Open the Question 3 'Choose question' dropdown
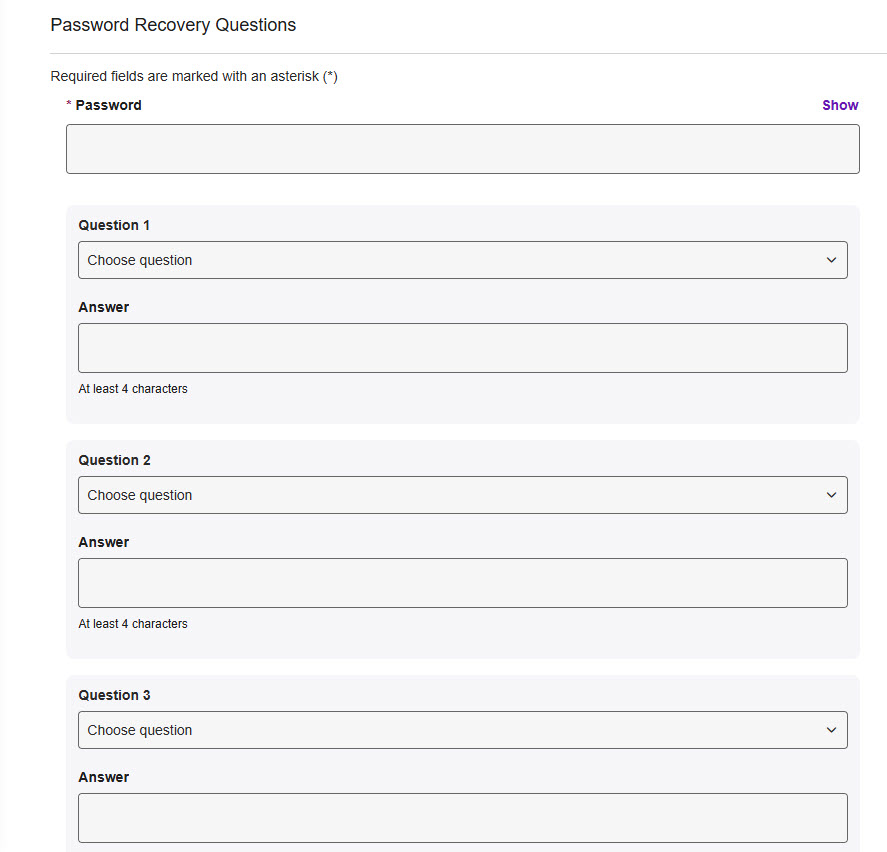The width and height of the screenshot is (887, 852). click(x=463, y=730)
